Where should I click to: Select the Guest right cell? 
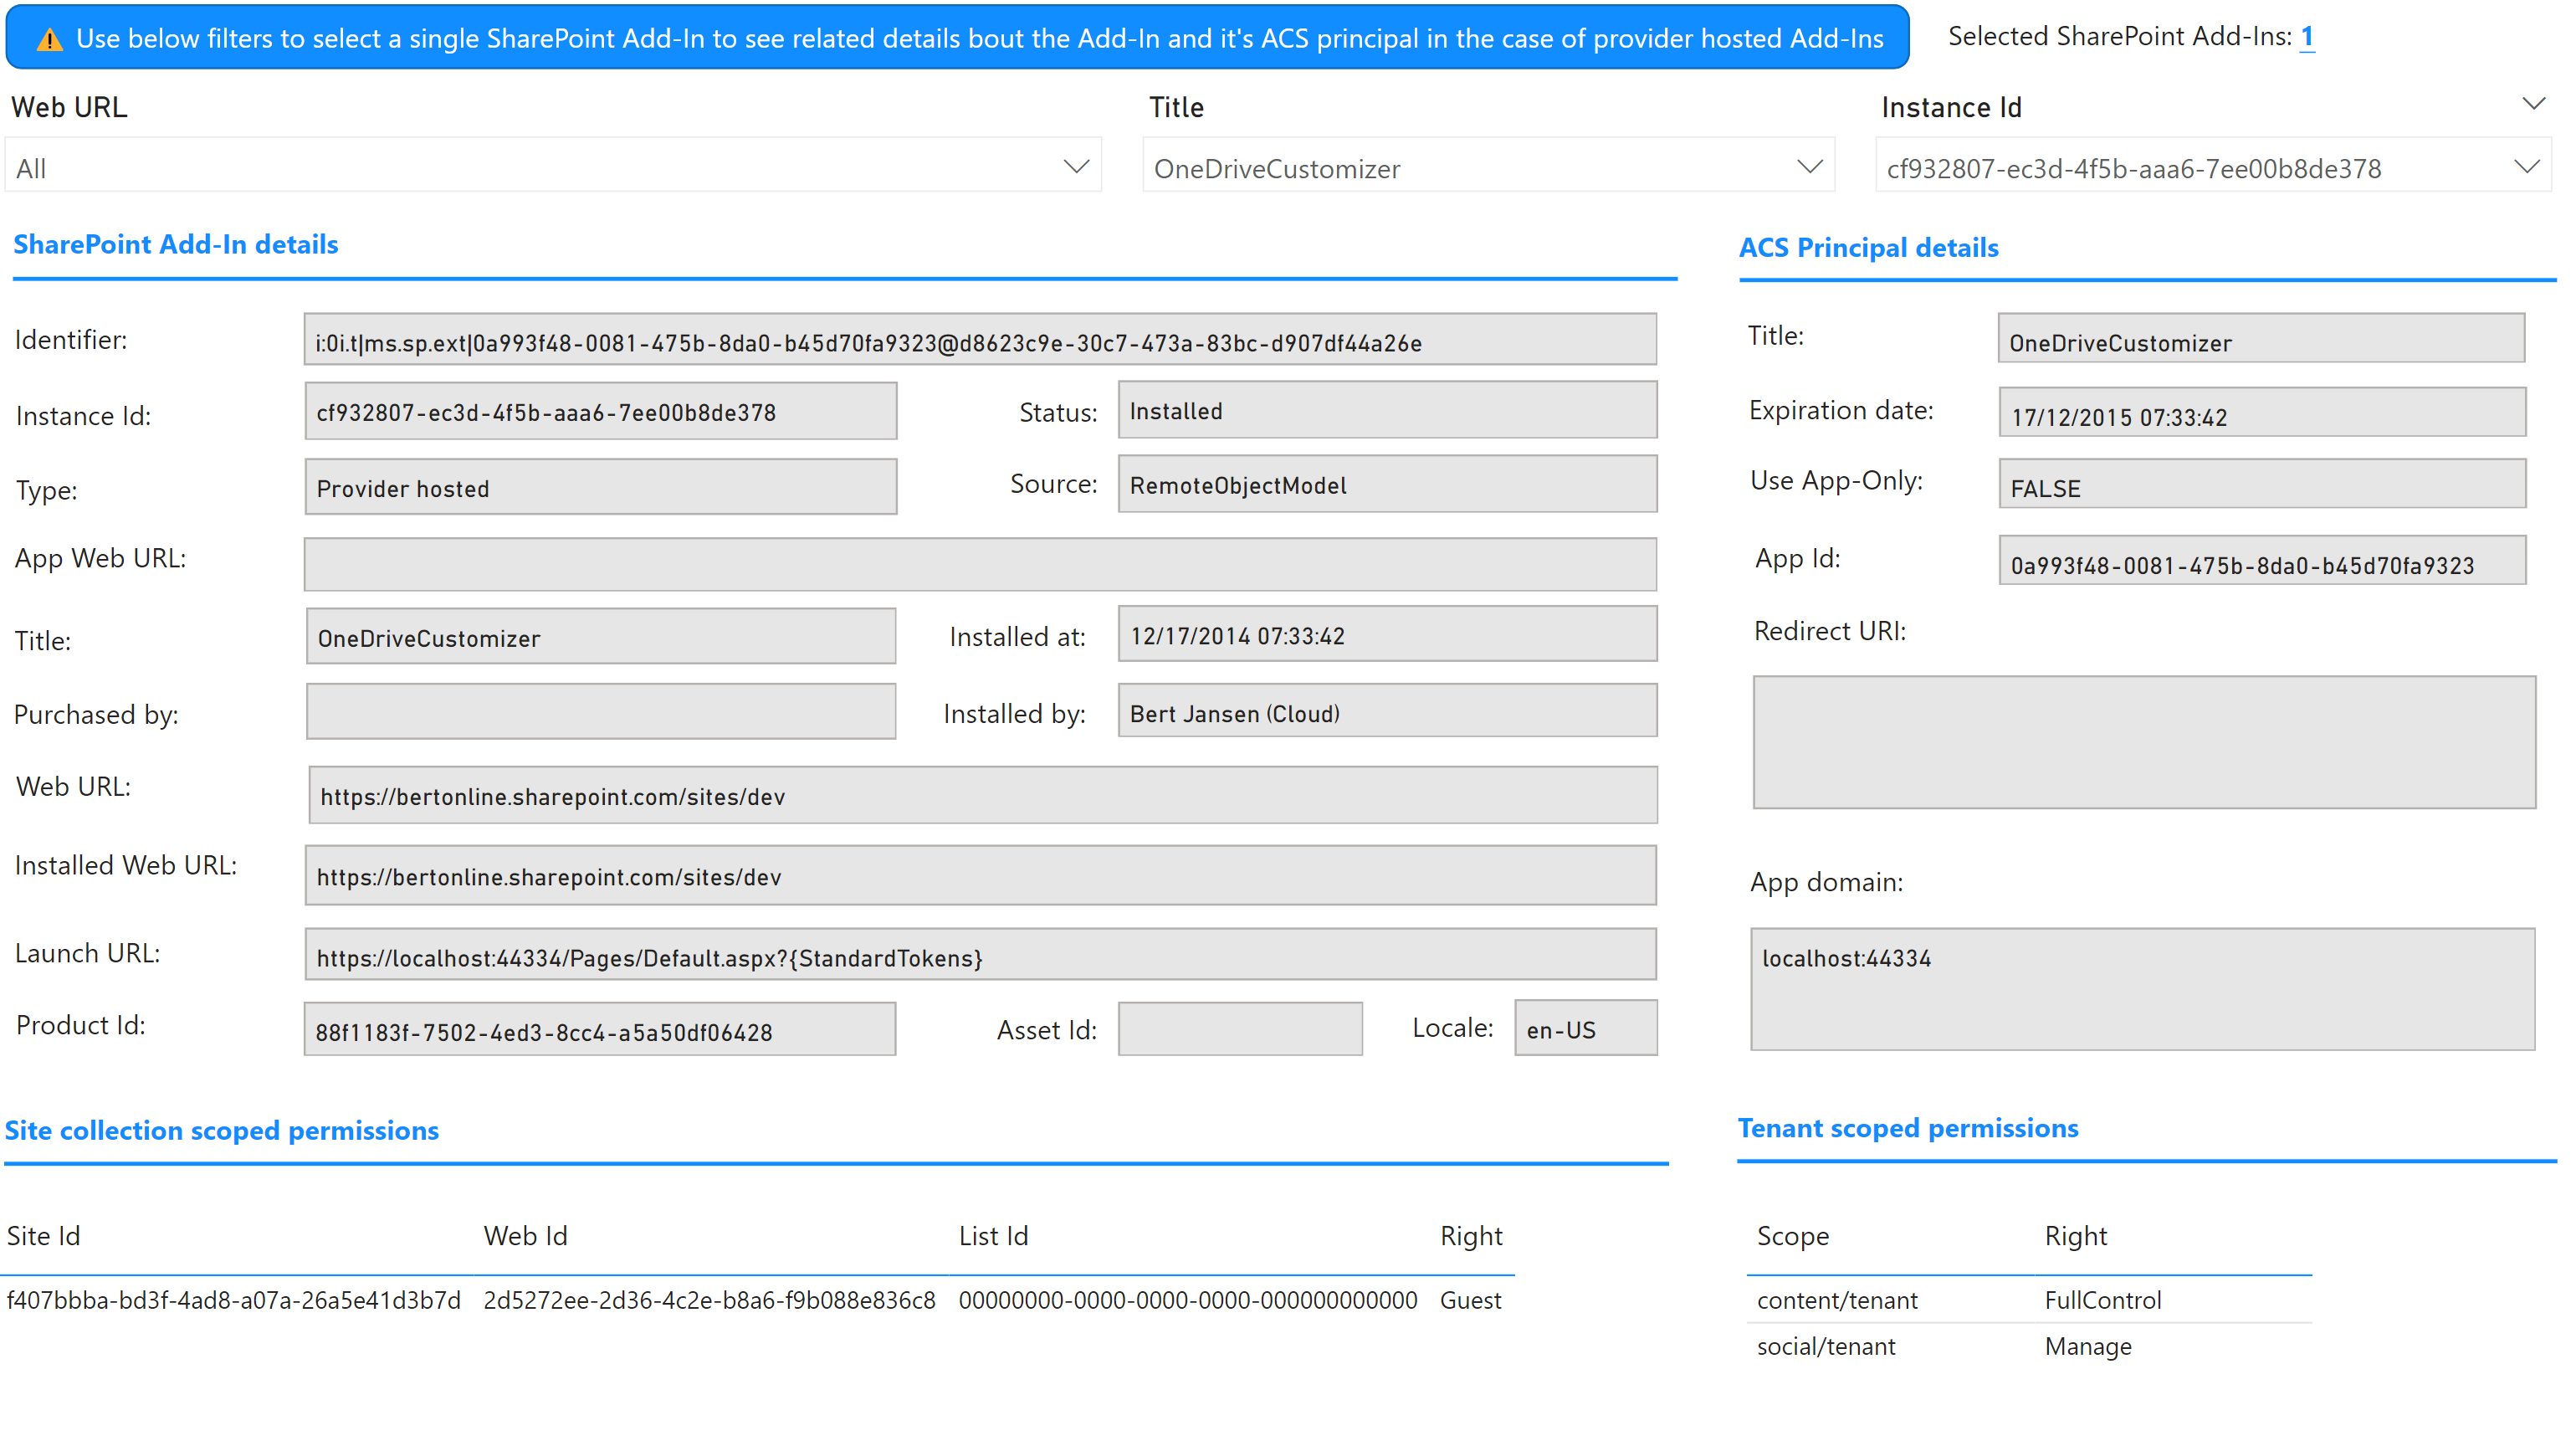point(1471,1301)
